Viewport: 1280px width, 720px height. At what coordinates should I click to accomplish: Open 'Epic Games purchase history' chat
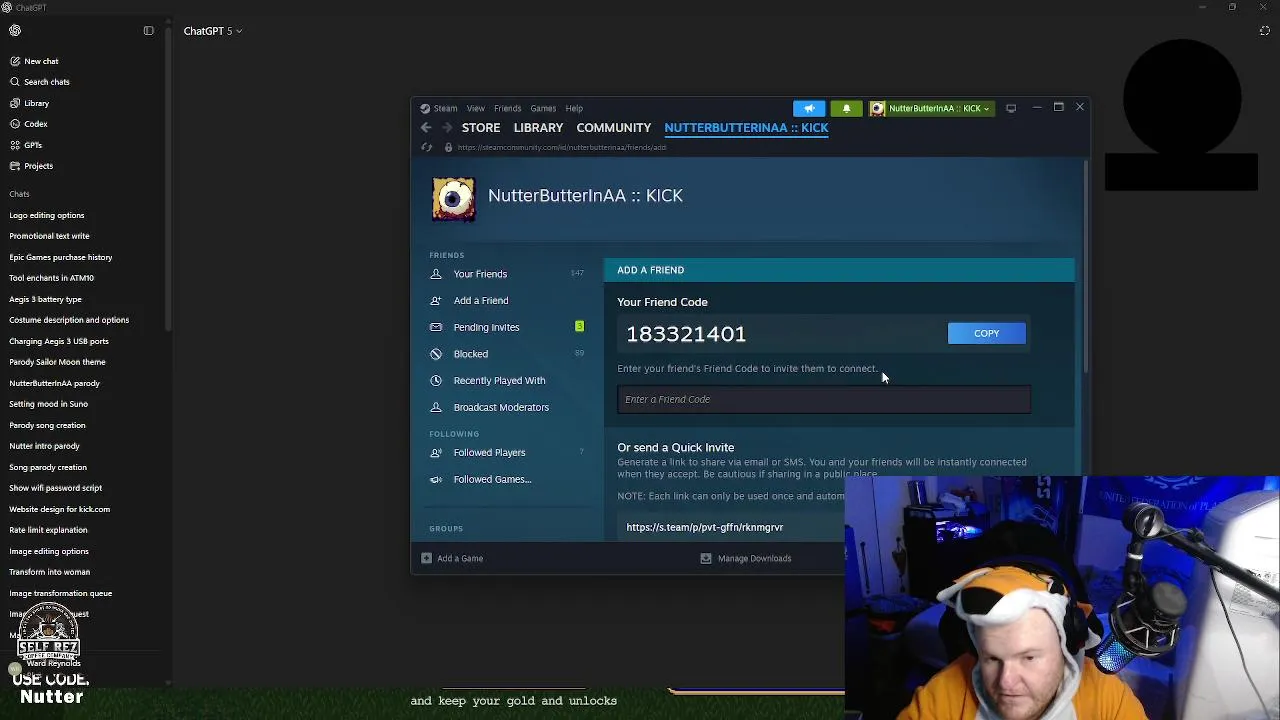(x=61, y=257)
